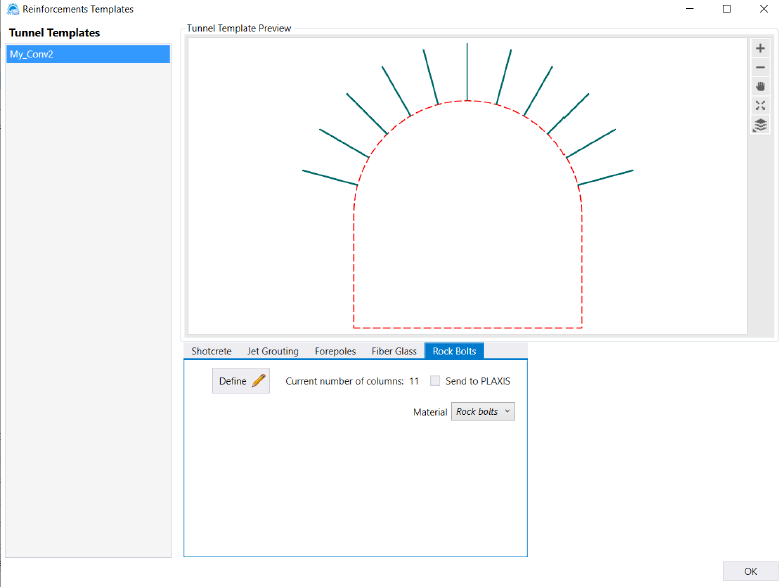
Task: Click the pencil icon on Define
Action: click(x=259, y=381)
